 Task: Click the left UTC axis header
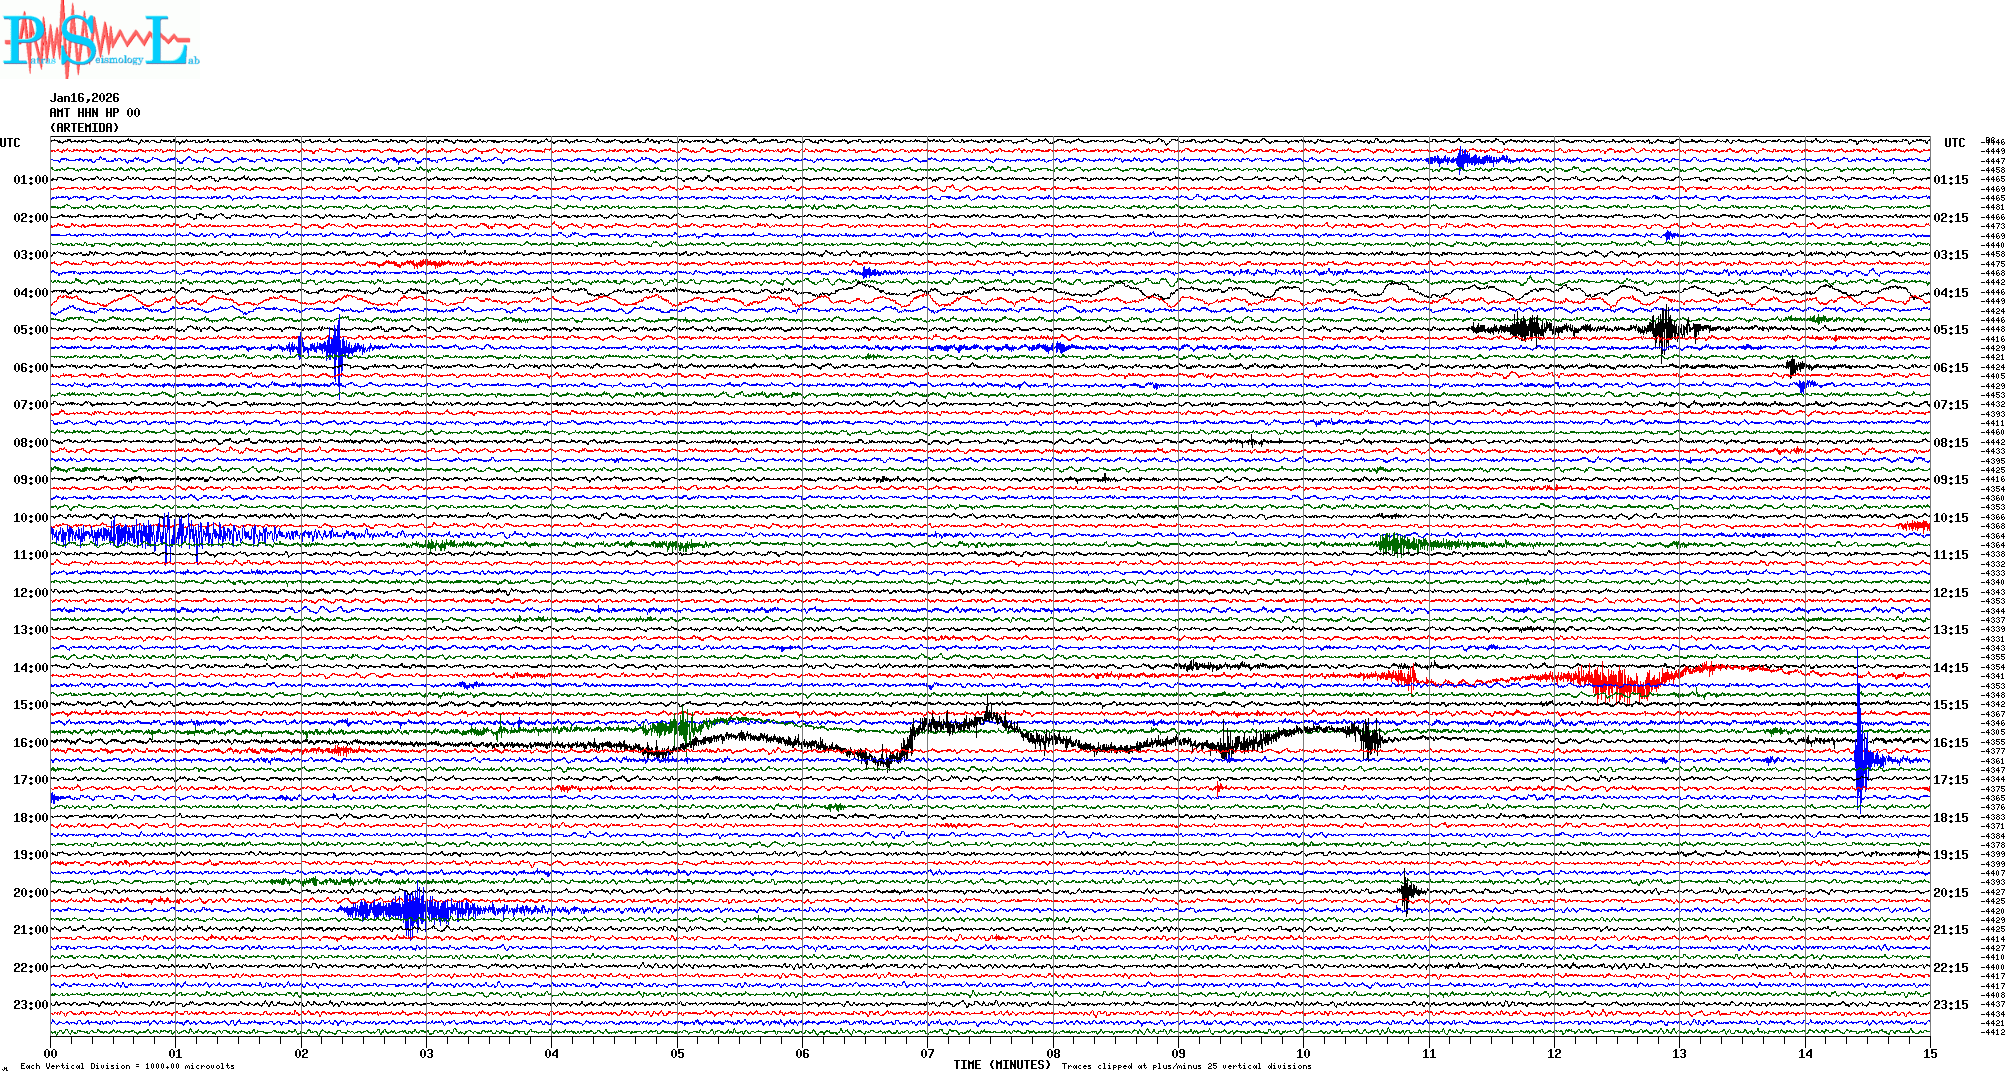10,143
